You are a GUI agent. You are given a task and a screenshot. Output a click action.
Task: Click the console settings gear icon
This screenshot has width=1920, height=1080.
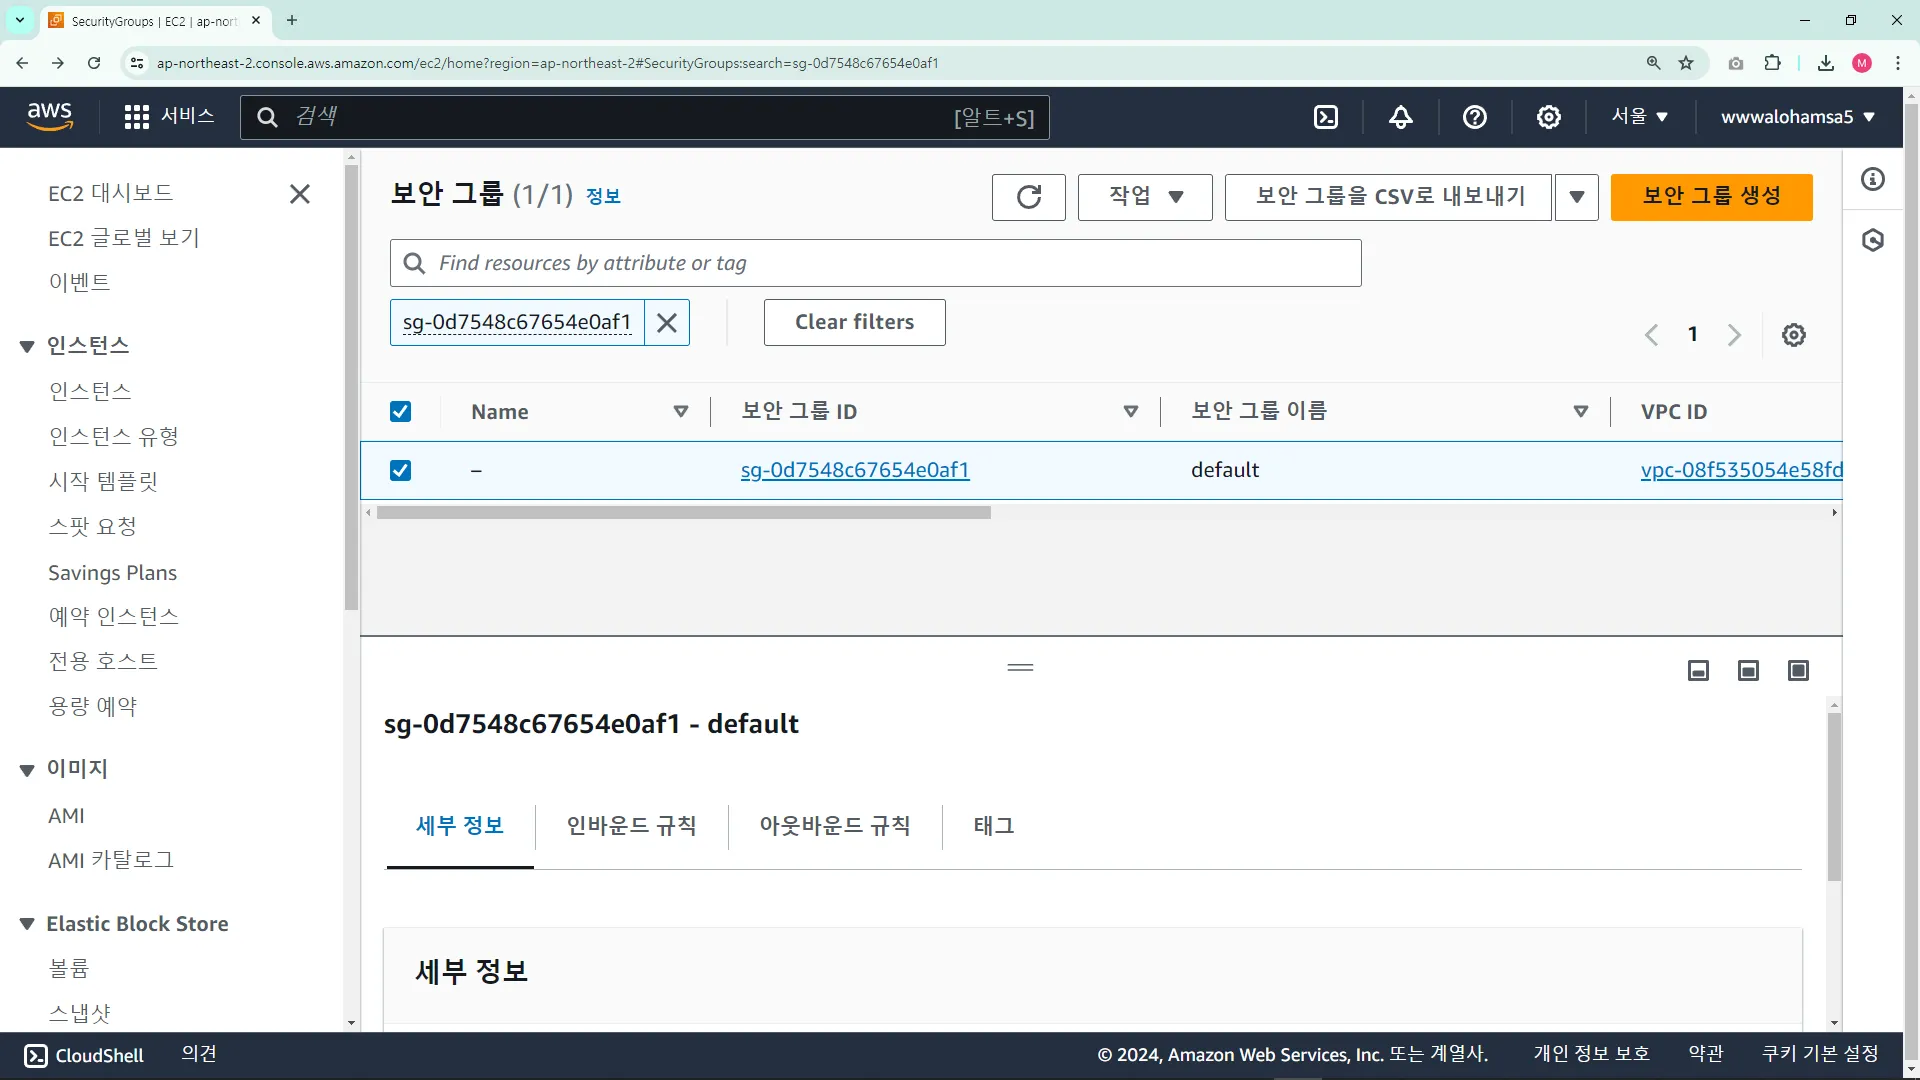coord(1548,117)
